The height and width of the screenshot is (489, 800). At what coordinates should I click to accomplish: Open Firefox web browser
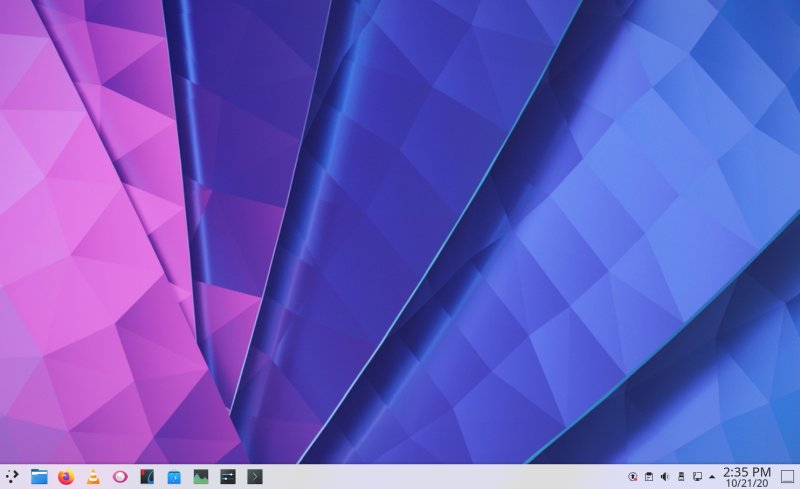(x=66, y=477)
